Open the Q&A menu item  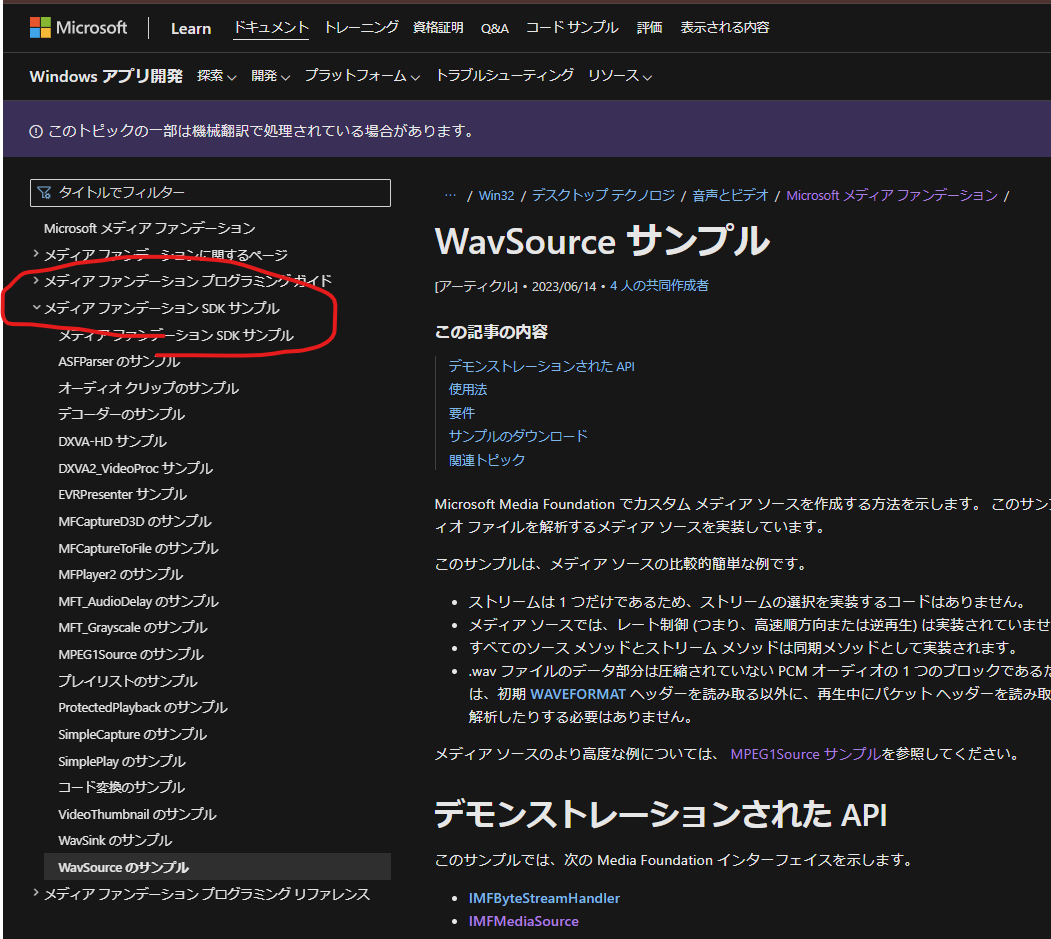pos(495,28)
